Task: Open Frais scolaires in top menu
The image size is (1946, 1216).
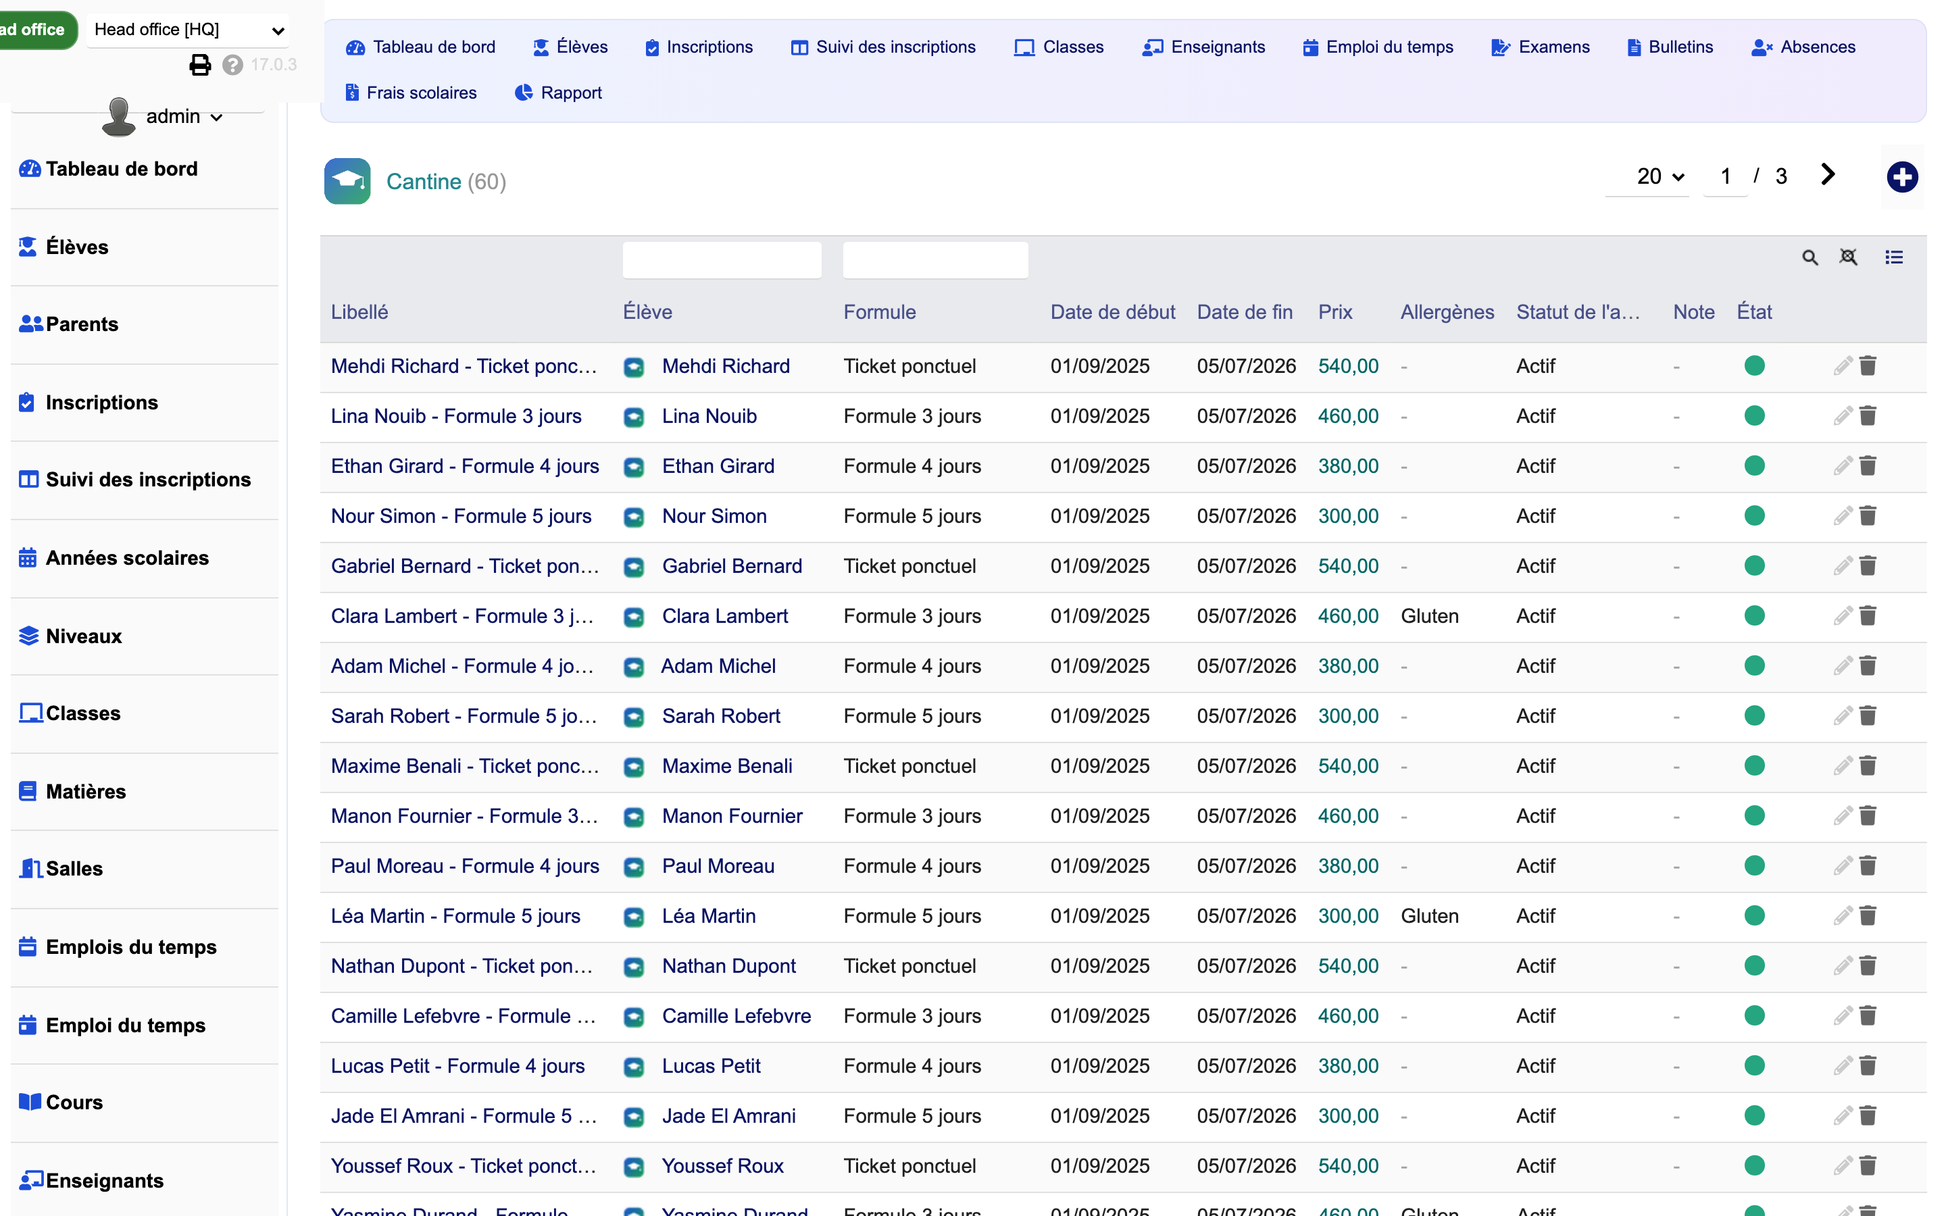Action: (x=411, y=93)
